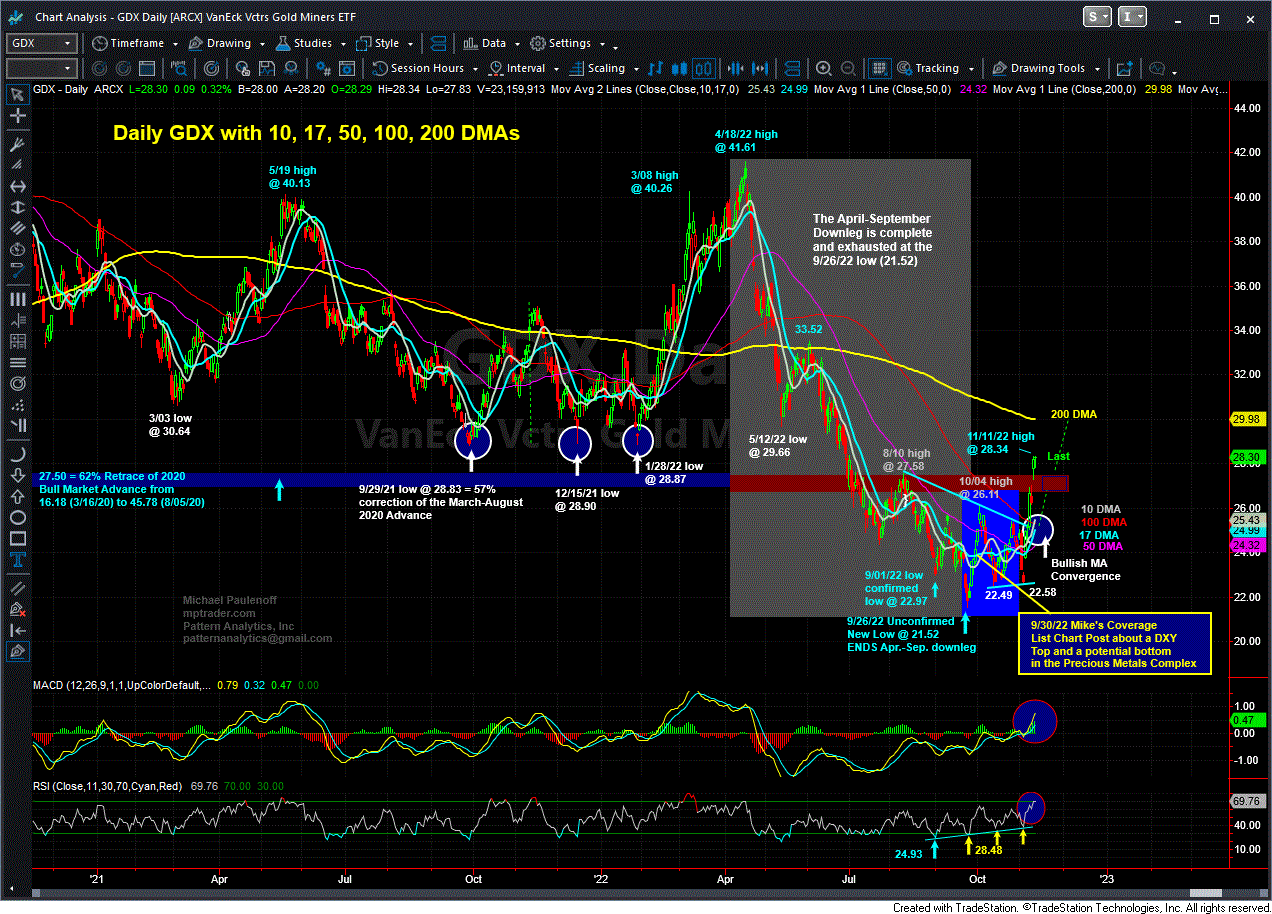Switch to solid candlestick chart type
1272x914 pixels.
pyautogui.click(x=681, y=69)
